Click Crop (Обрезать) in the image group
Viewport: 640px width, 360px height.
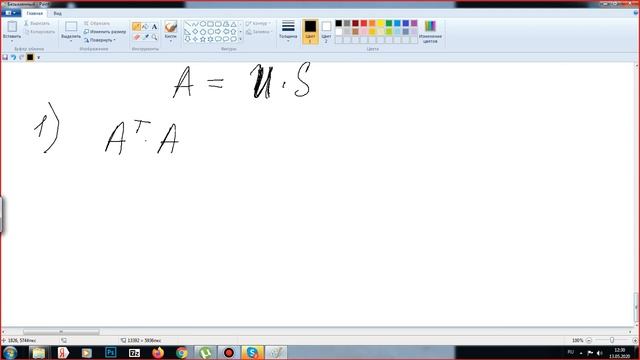pyautogui.click(x=97, y=23)
